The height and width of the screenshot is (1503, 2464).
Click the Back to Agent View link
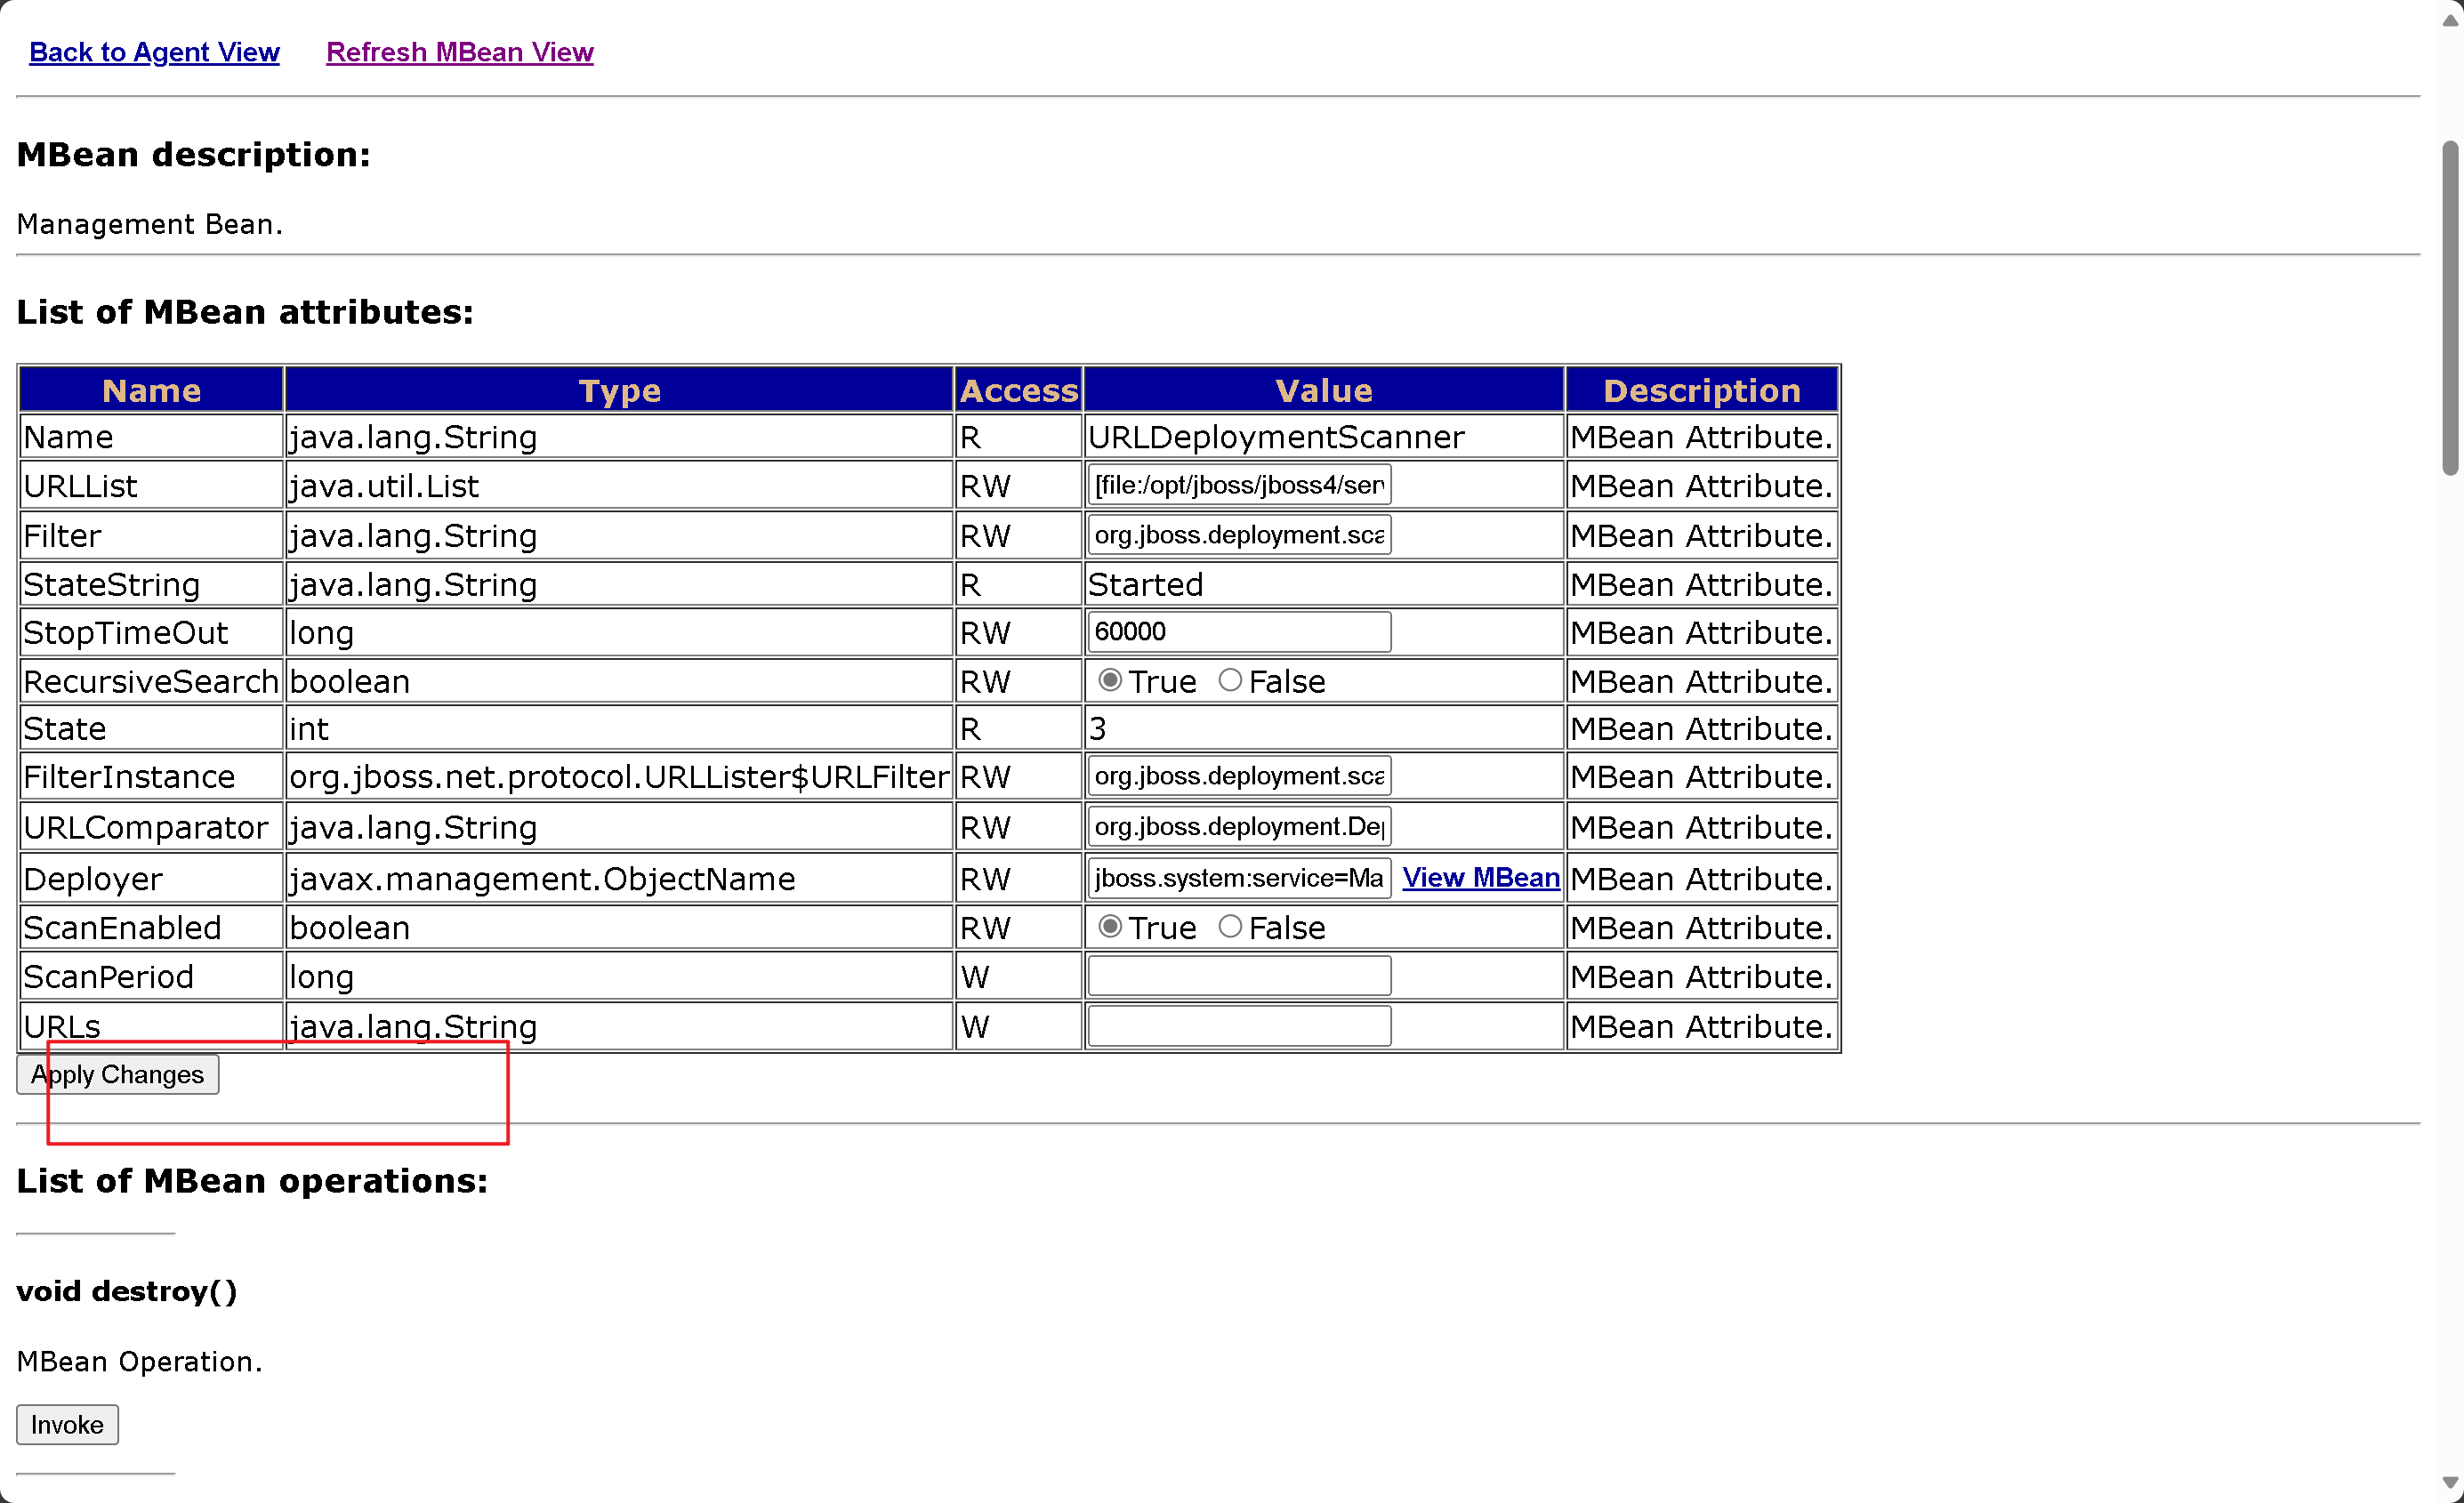coord(154,52)
